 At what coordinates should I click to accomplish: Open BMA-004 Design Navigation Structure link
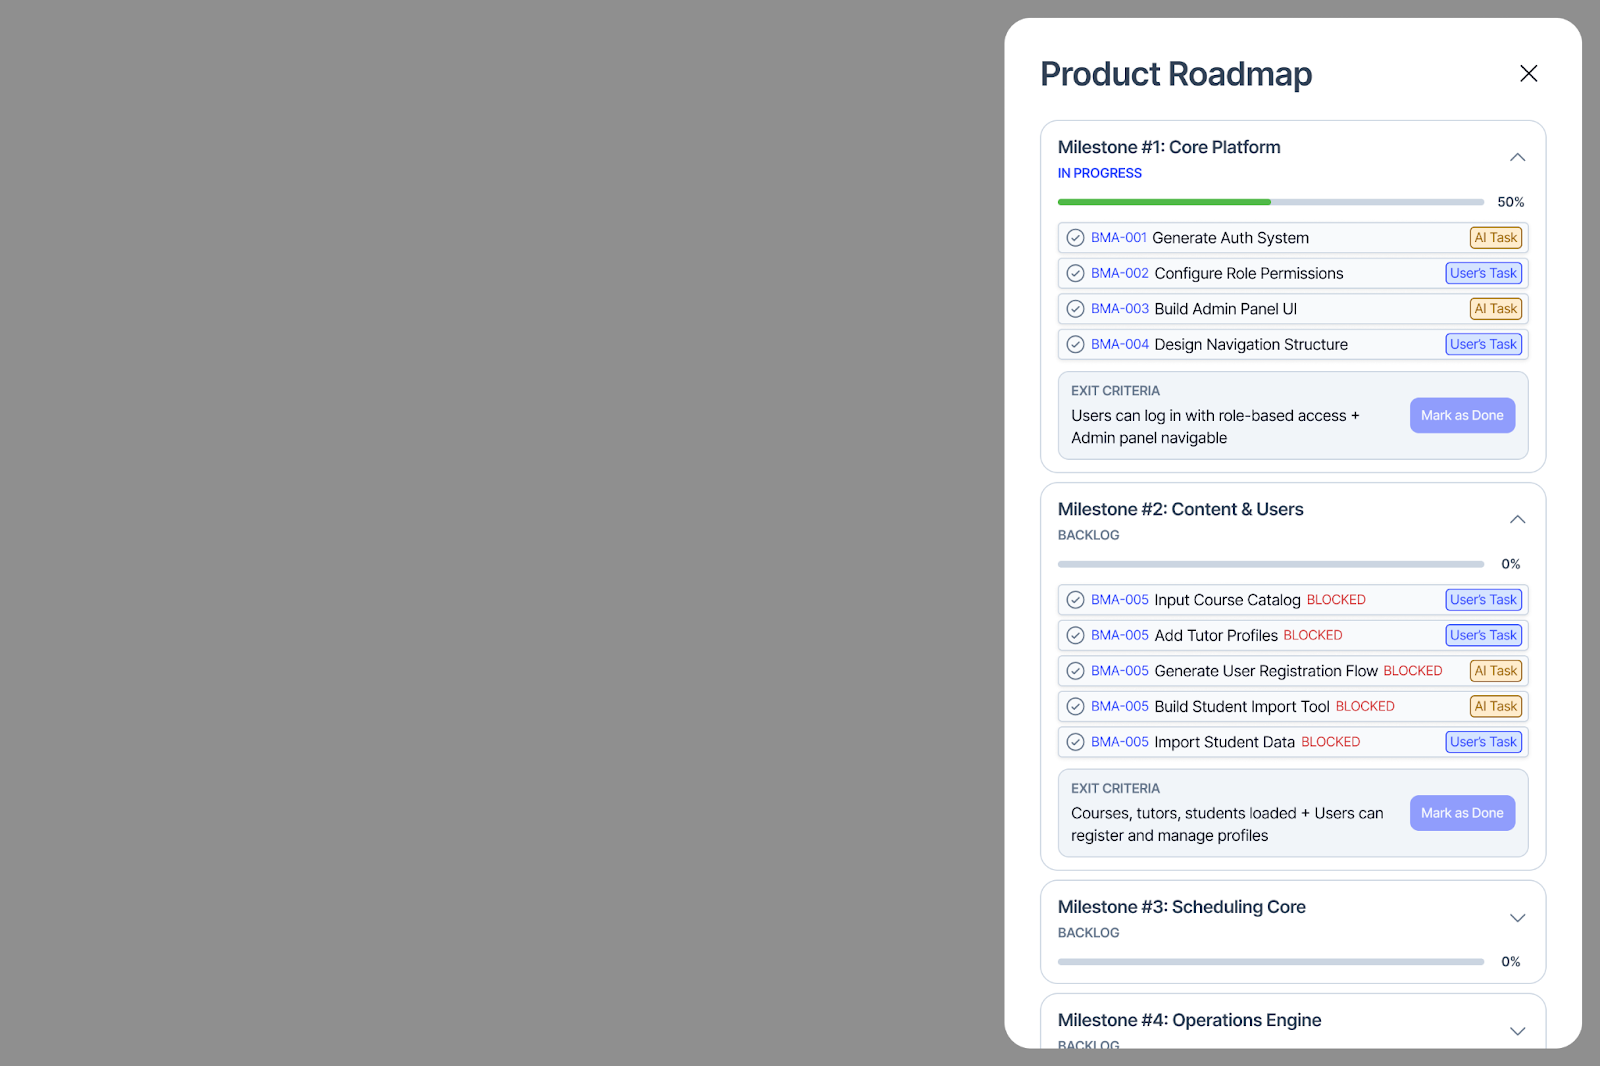[1119, 344]
